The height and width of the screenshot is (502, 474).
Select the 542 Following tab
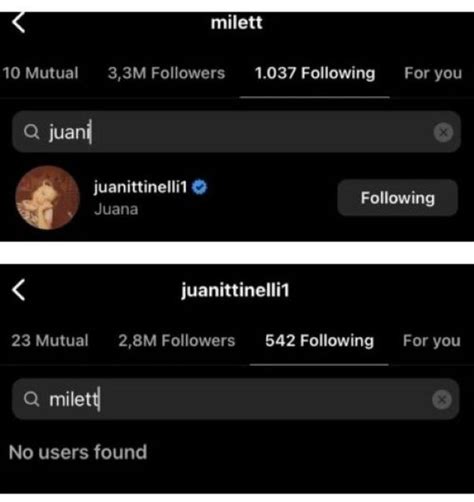coord(319,341)
